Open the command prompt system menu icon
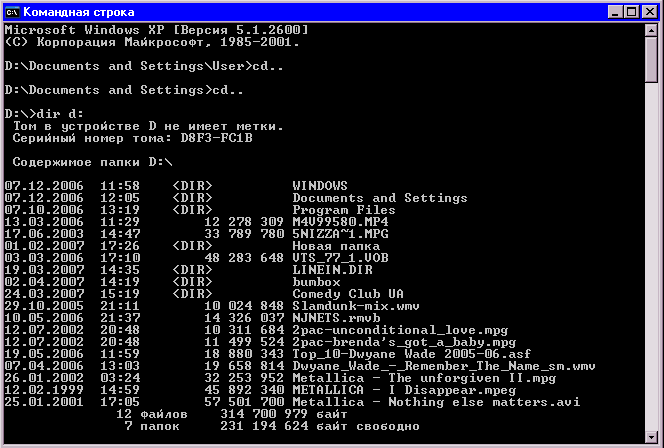664x448 pixels. tap(12, 12)
